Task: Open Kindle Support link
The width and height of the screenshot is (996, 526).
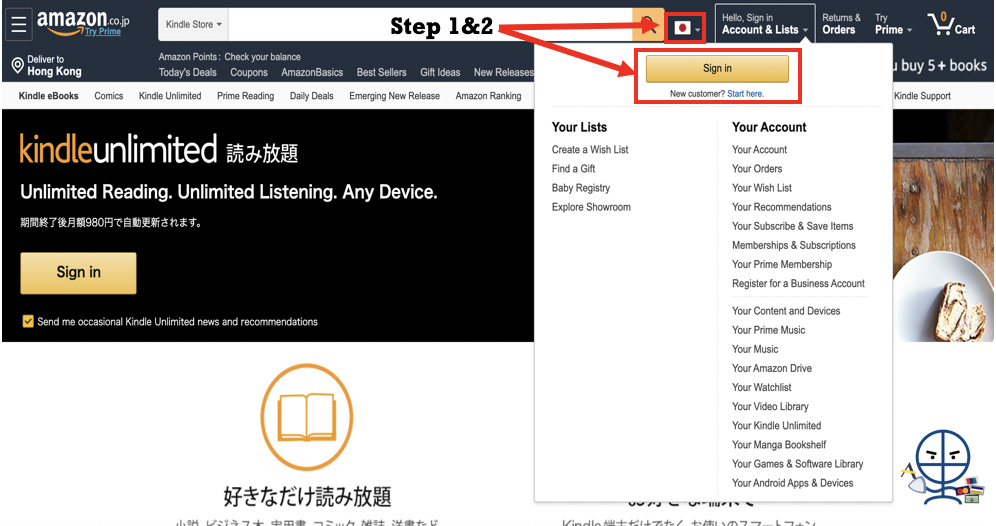Action: (922, 96)
